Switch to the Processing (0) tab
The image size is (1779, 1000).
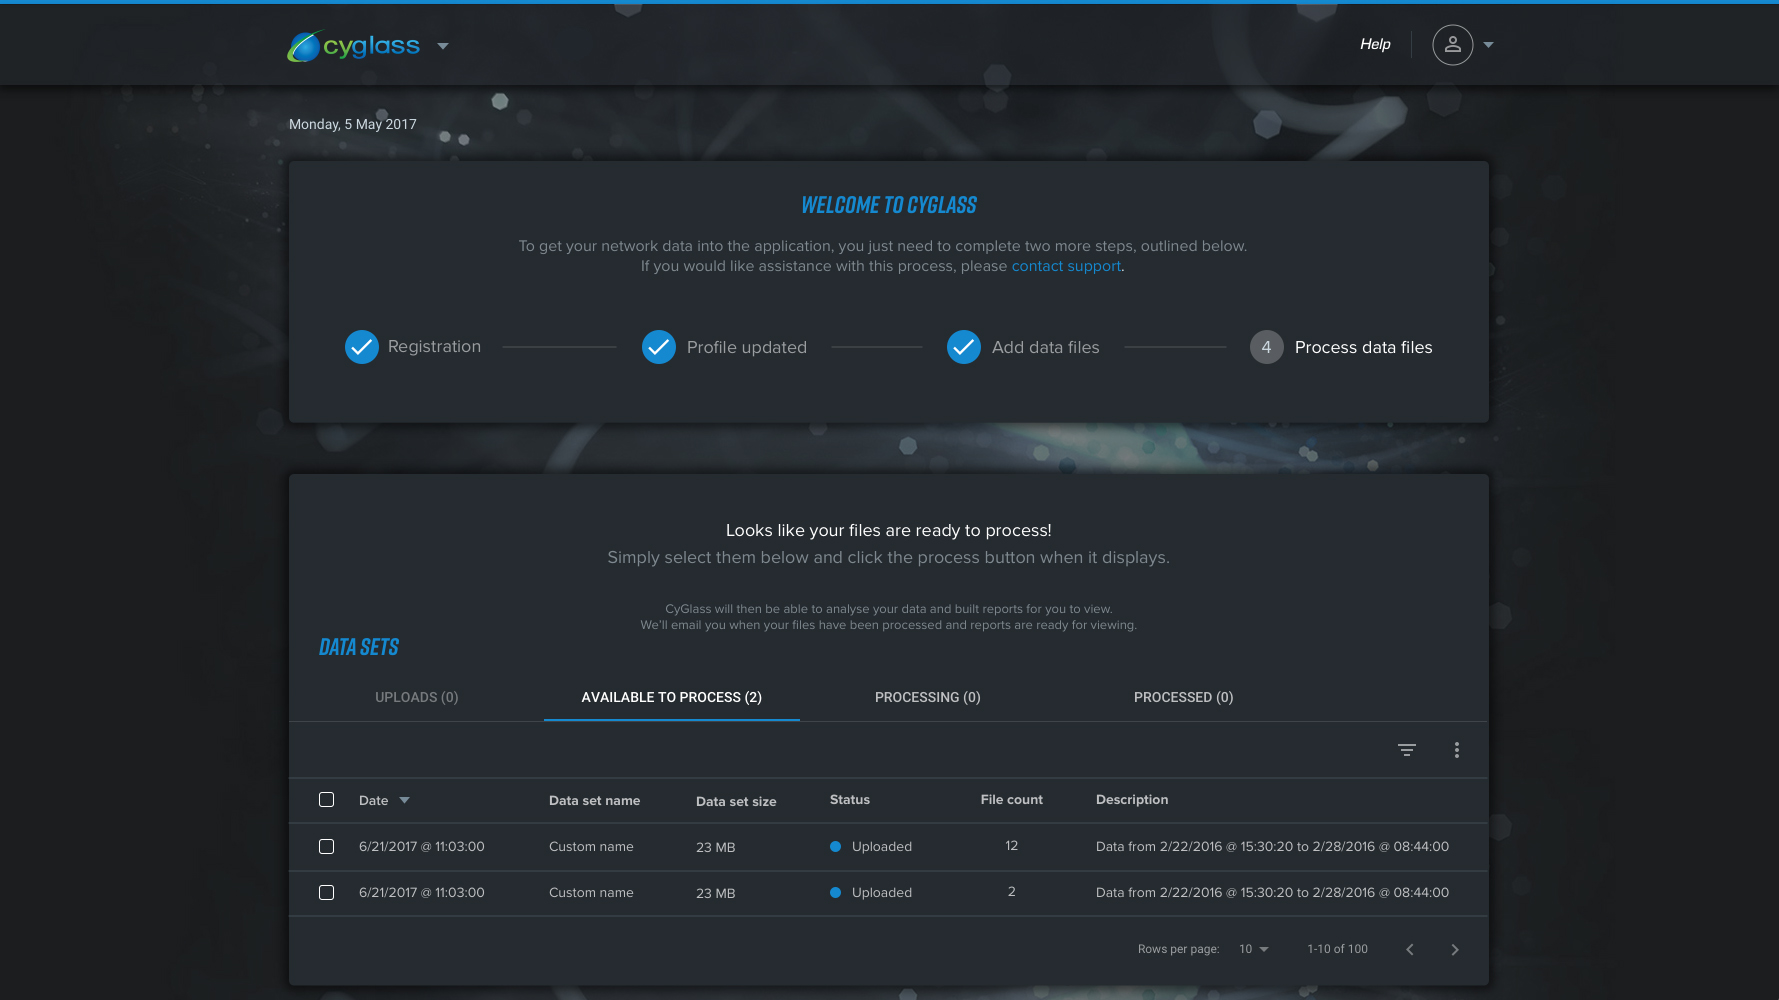click(927, 697)
